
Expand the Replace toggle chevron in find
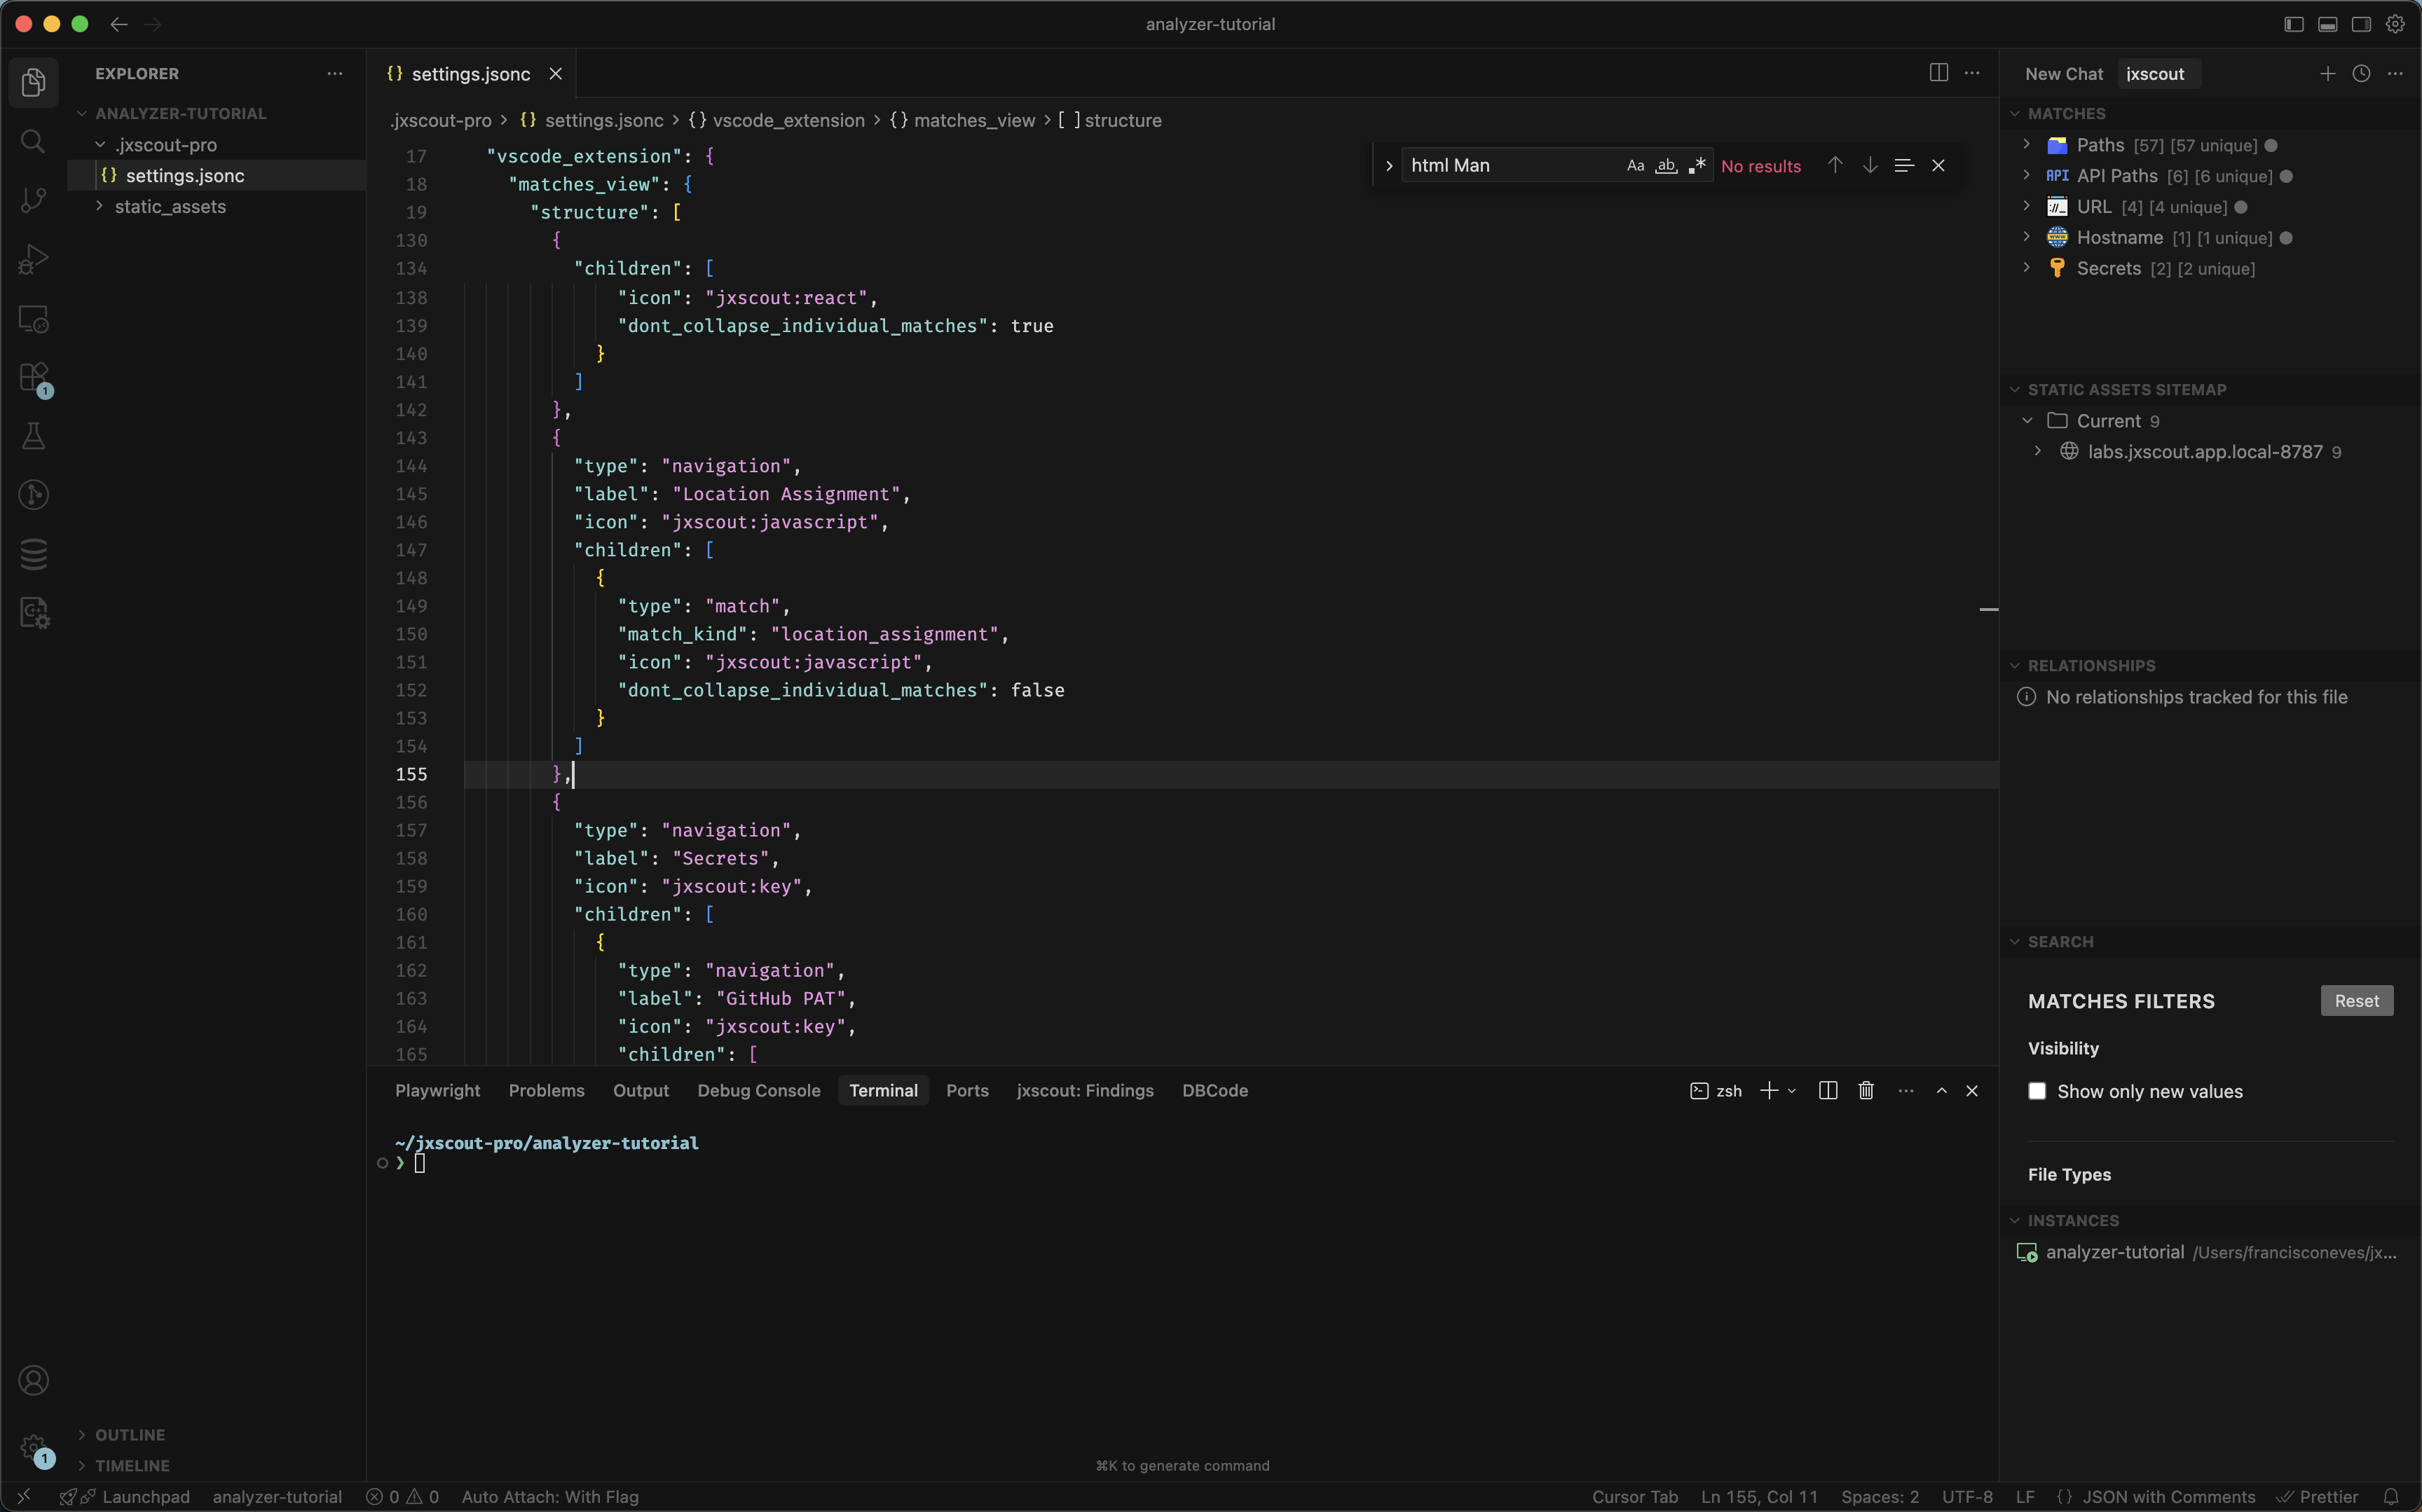1389,166
